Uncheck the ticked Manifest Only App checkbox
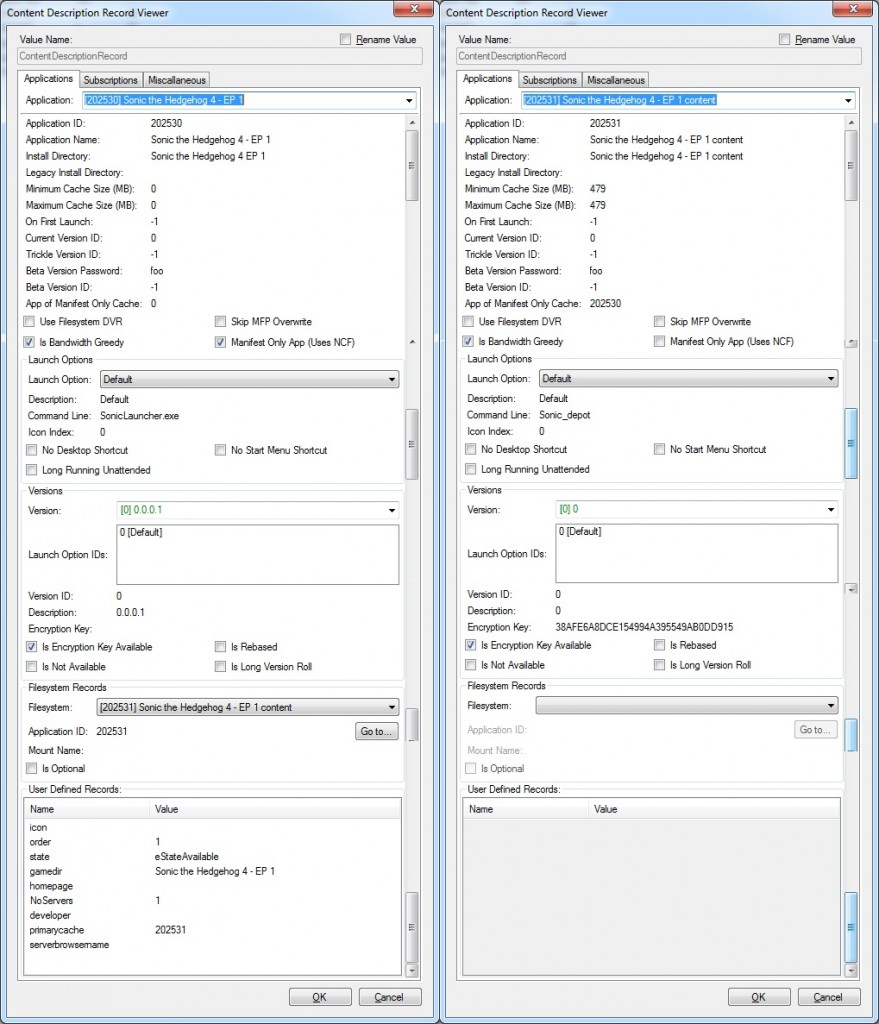This screenshot has height=1024, width=879. point(221,342)
